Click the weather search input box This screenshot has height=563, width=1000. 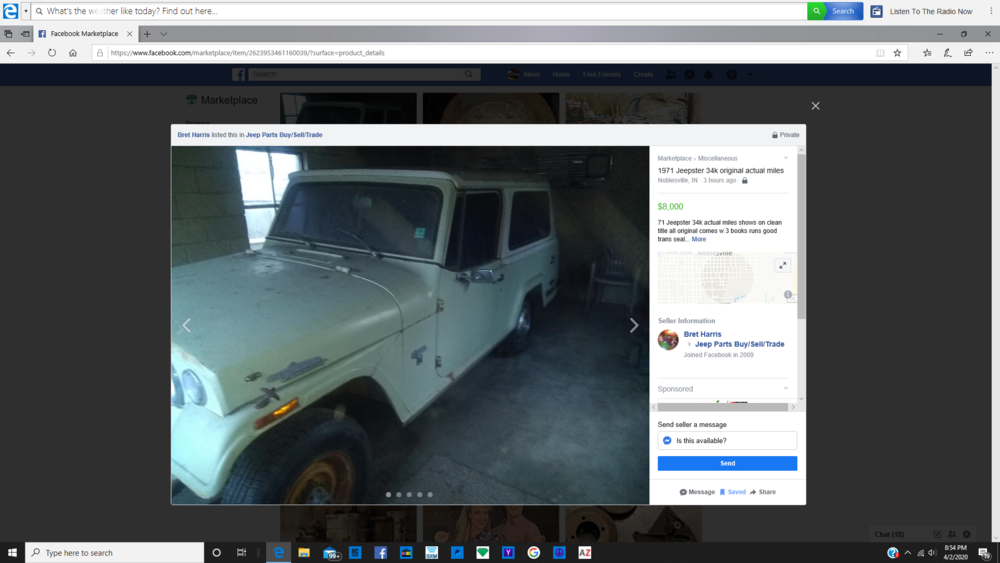click(x=421, y=11)
